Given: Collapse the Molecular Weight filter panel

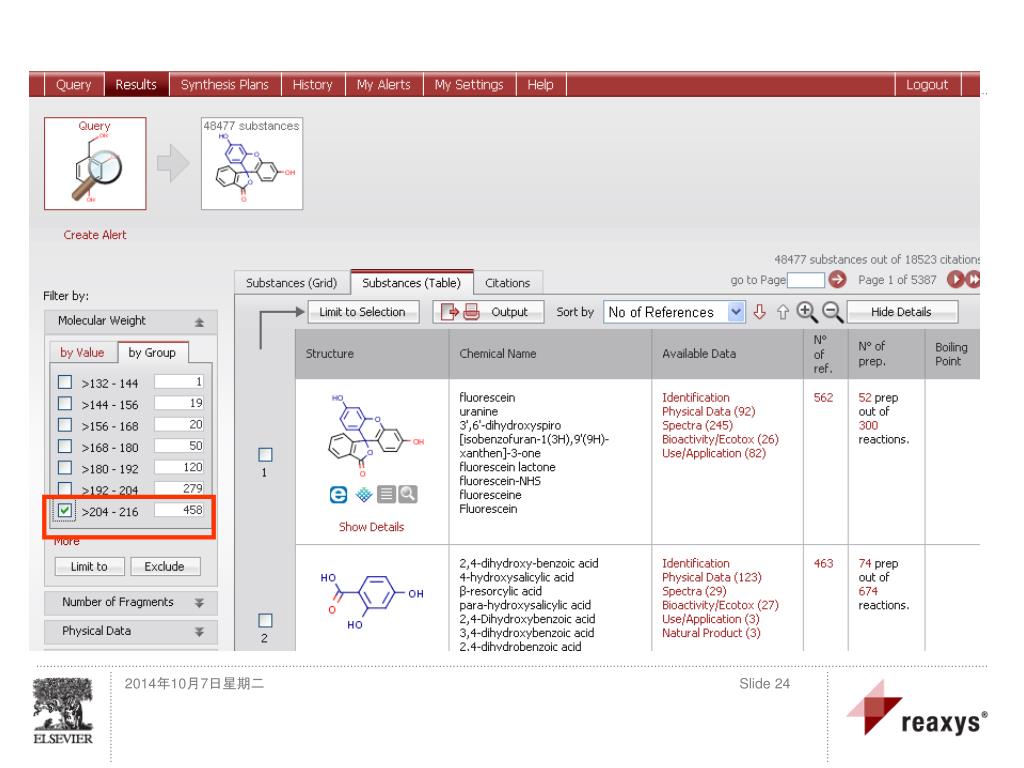Looking at the screenshot, I should (199, 322).
